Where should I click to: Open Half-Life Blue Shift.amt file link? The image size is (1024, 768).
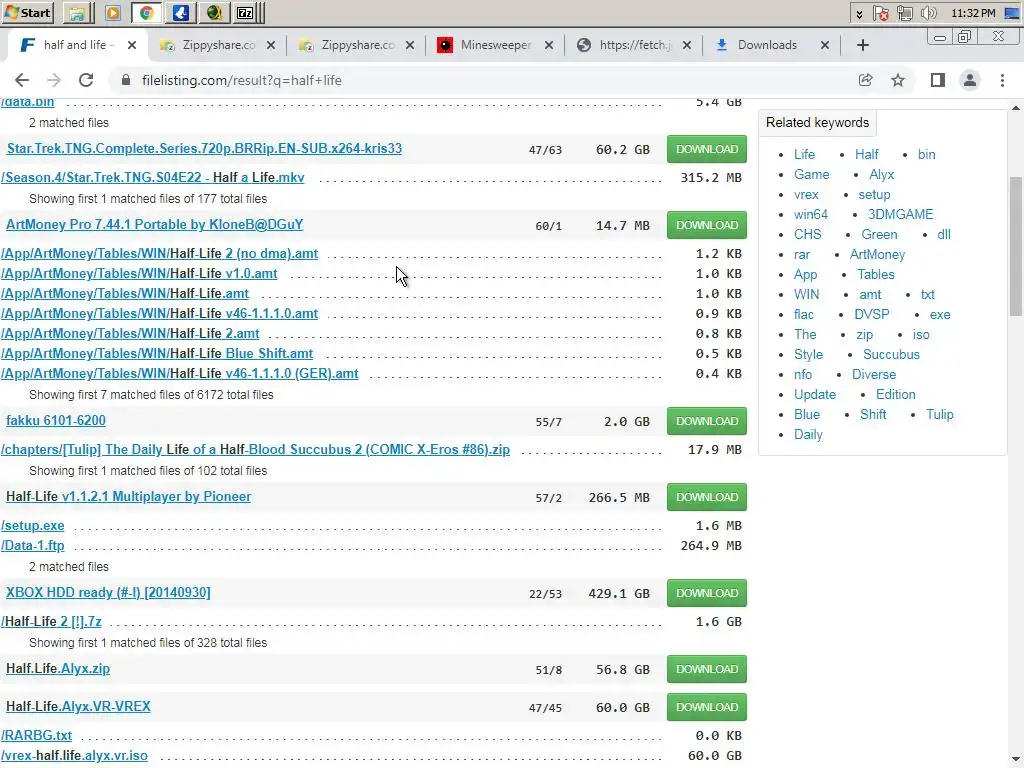157,353
